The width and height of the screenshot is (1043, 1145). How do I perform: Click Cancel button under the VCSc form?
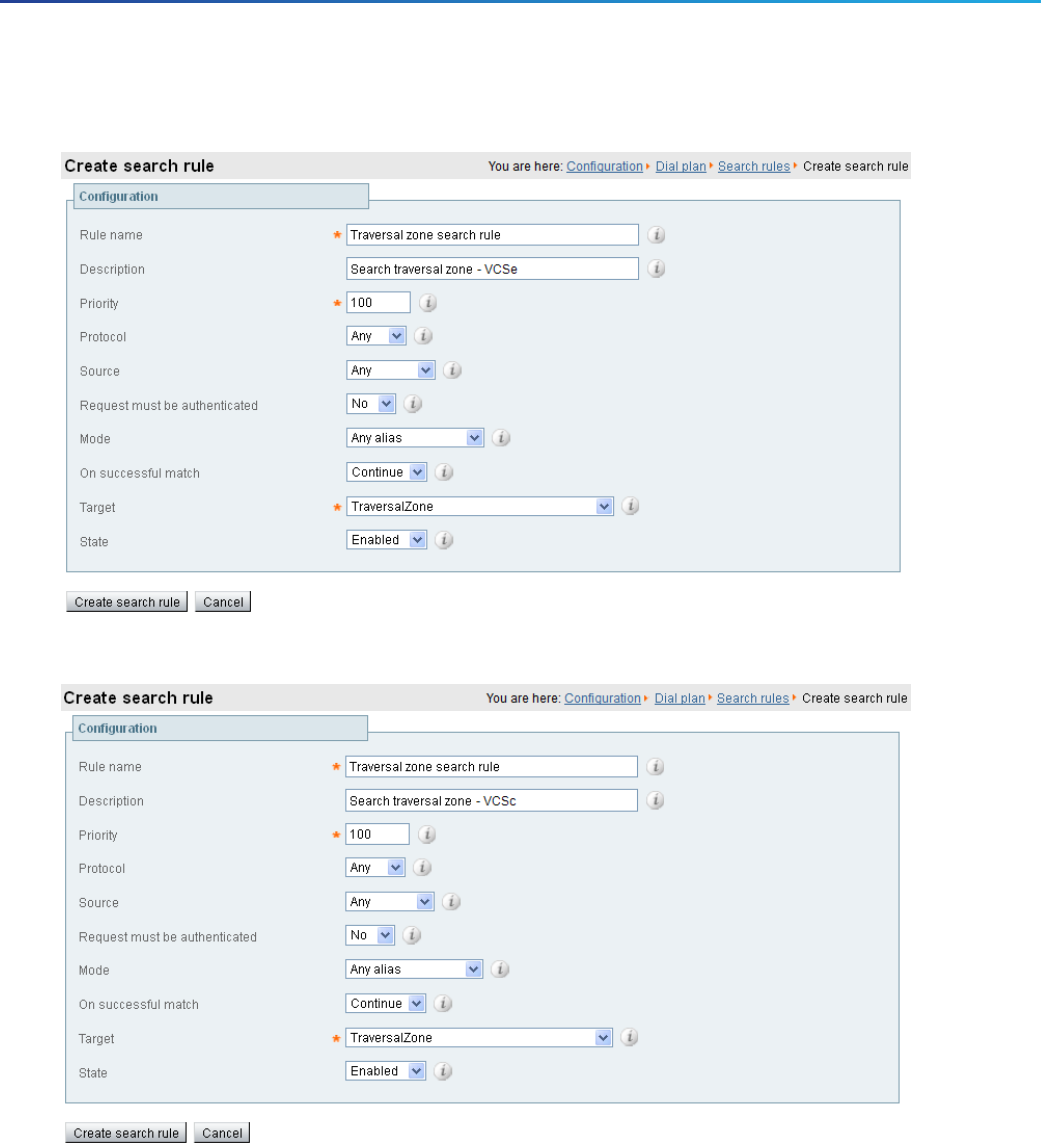click(x=222, y=1133)
